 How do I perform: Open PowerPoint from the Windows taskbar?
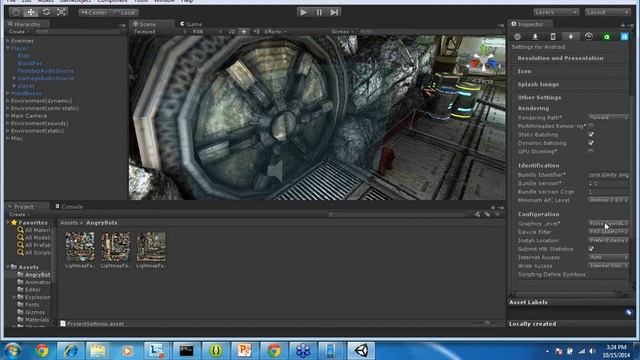[244, 351]
